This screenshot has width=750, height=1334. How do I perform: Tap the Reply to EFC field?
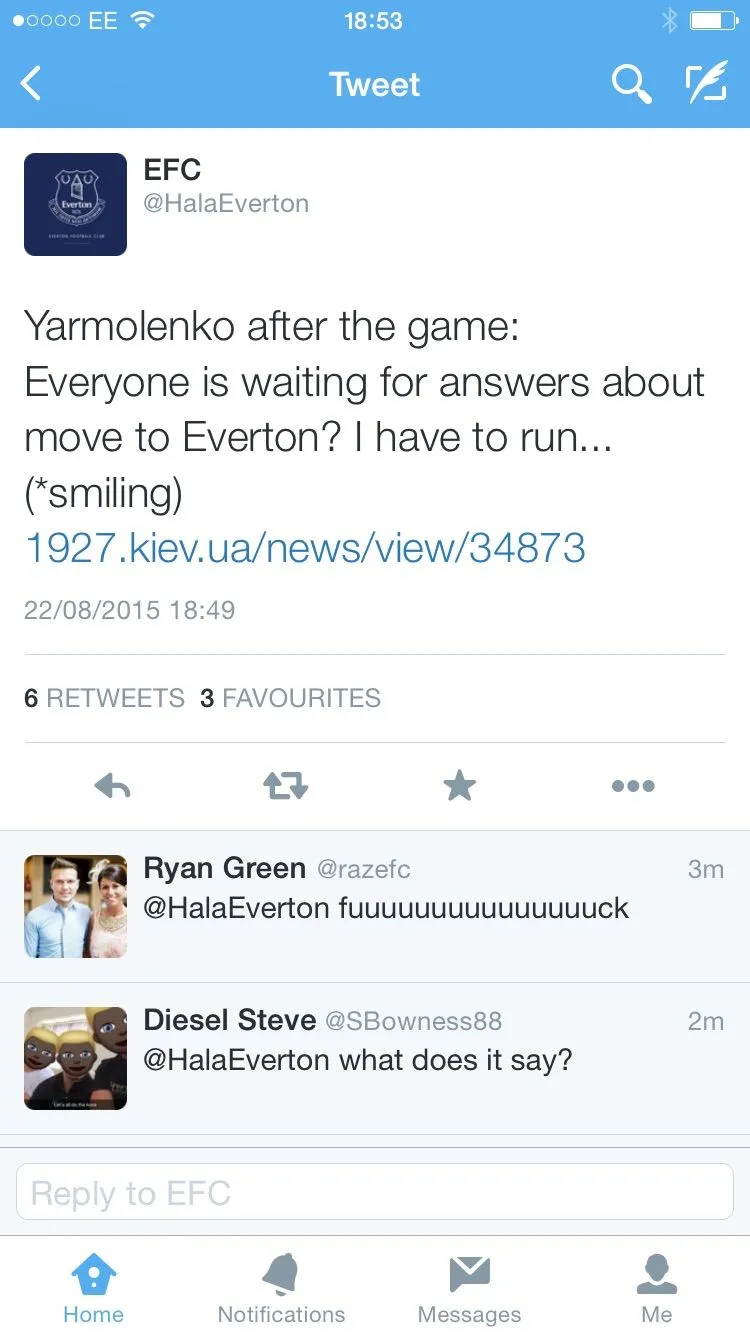[375, 1192]
